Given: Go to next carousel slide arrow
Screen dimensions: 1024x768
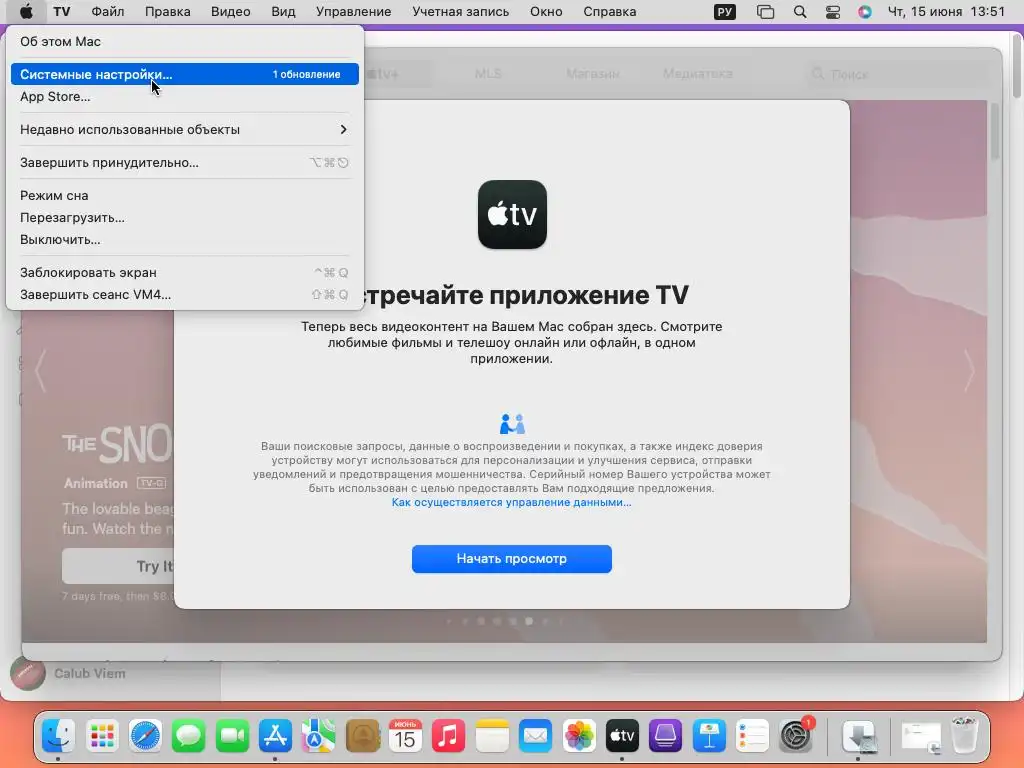Looking at the screenshot, I should [x=969, y=371].
